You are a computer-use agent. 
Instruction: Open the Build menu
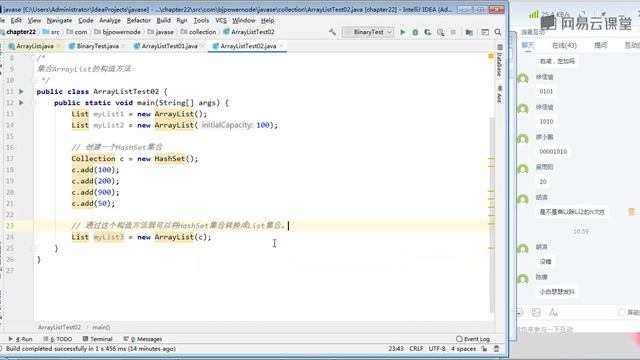coord(164,20)
